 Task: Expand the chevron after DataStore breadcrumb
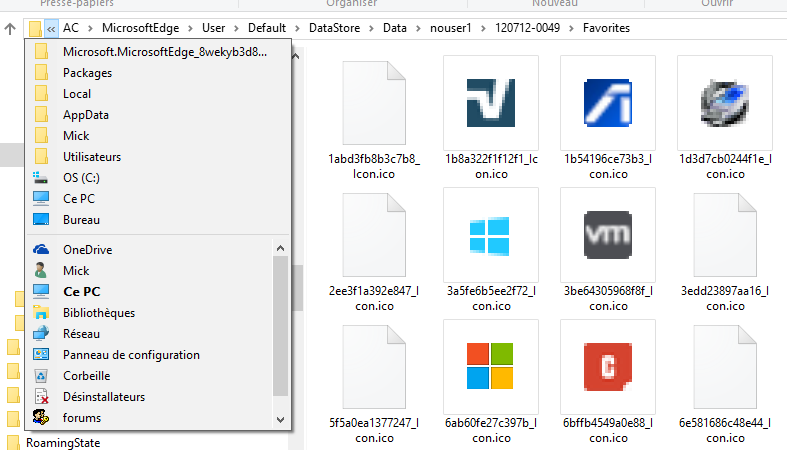[371, 29]
